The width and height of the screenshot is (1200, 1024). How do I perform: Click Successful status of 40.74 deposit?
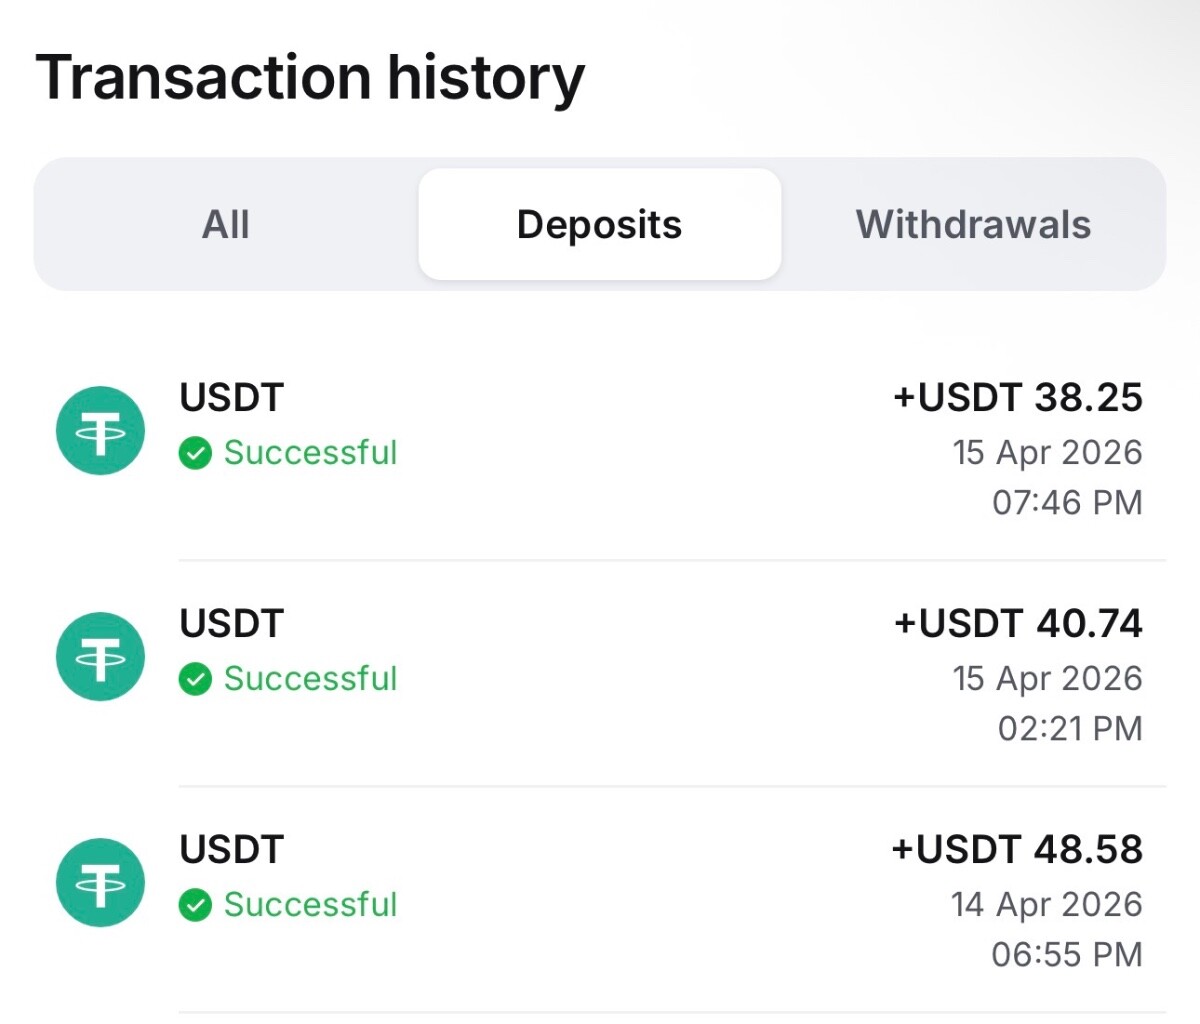click(310, 679)
